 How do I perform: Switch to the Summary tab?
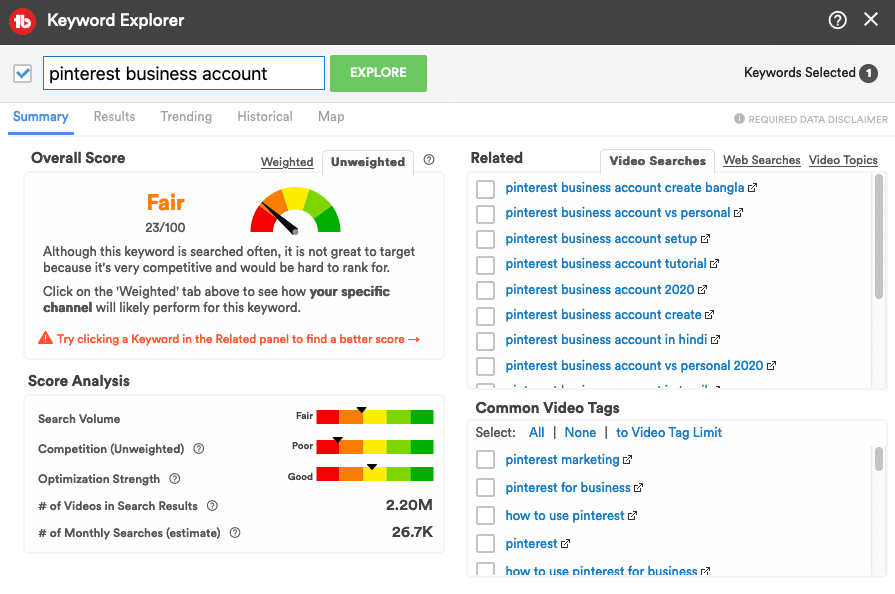[41, 117]
